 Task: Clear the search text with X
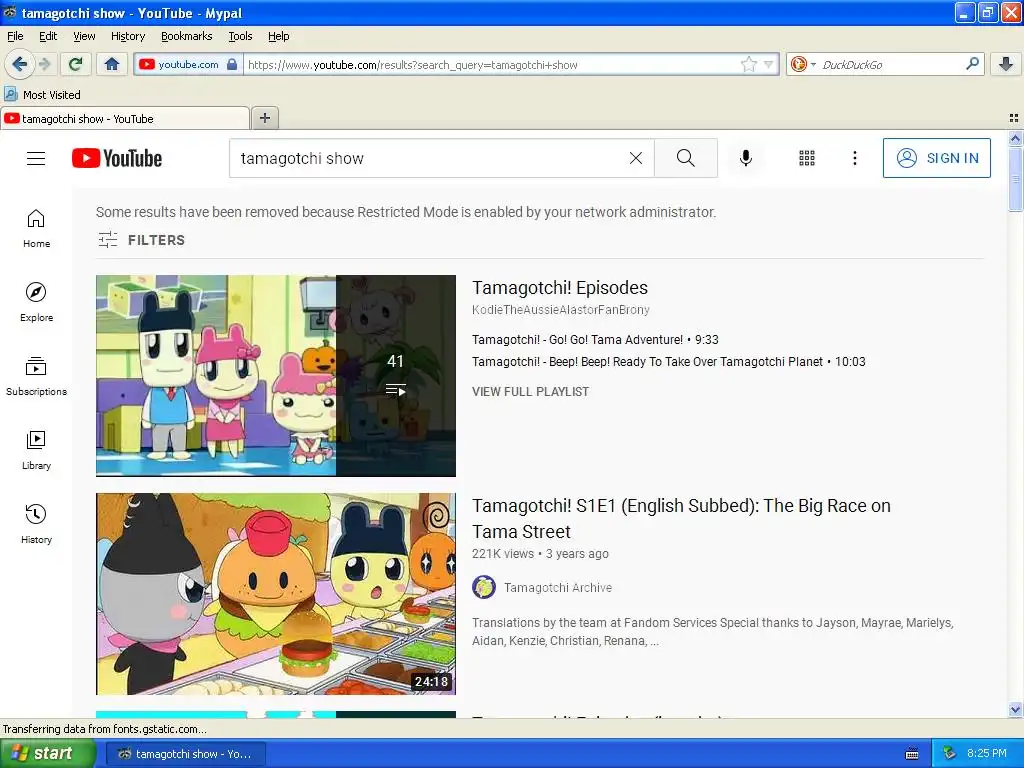coord(635,158)
